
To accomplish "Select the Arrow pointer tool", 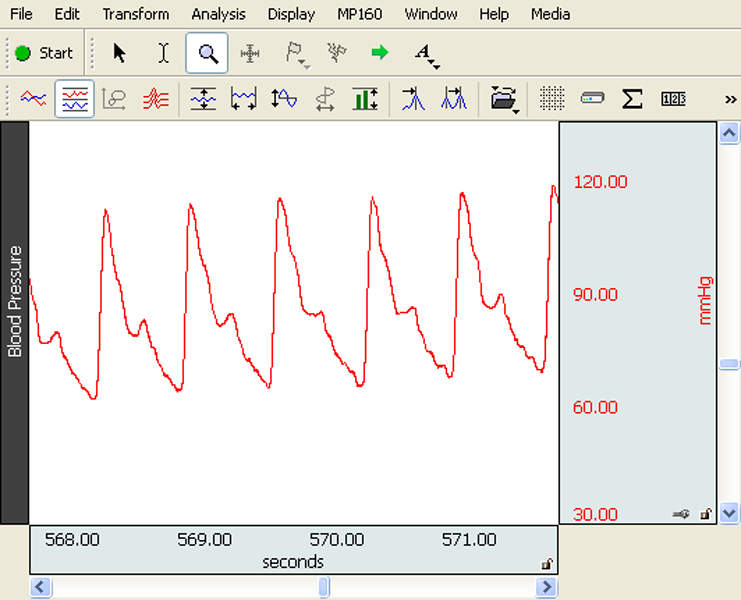I will [x=120, y=53].
